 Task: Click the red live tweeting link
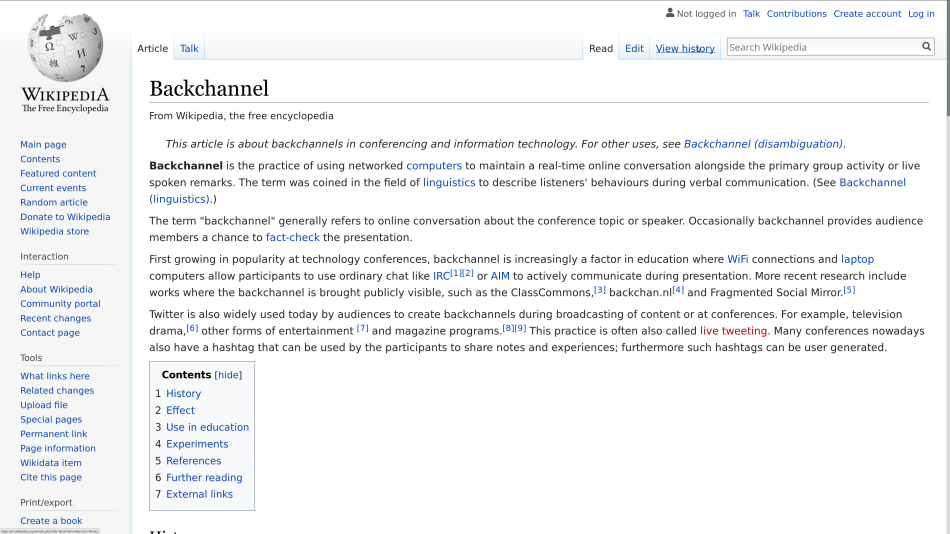click(733, 331)
